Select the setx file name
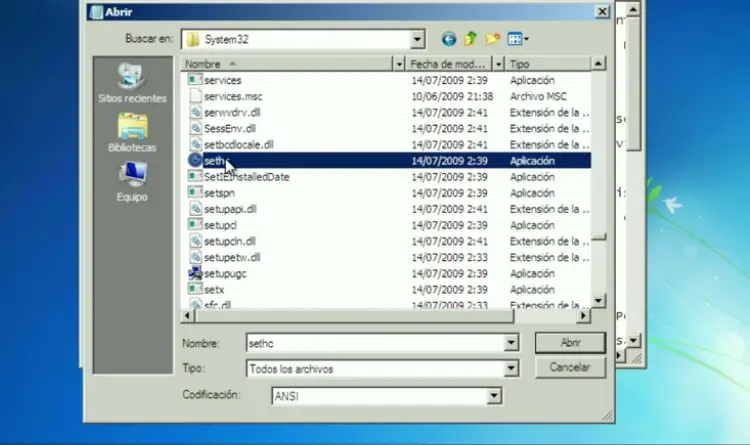Image resolution: width=750 pixels, height=445 pixels. coord(214,289)
